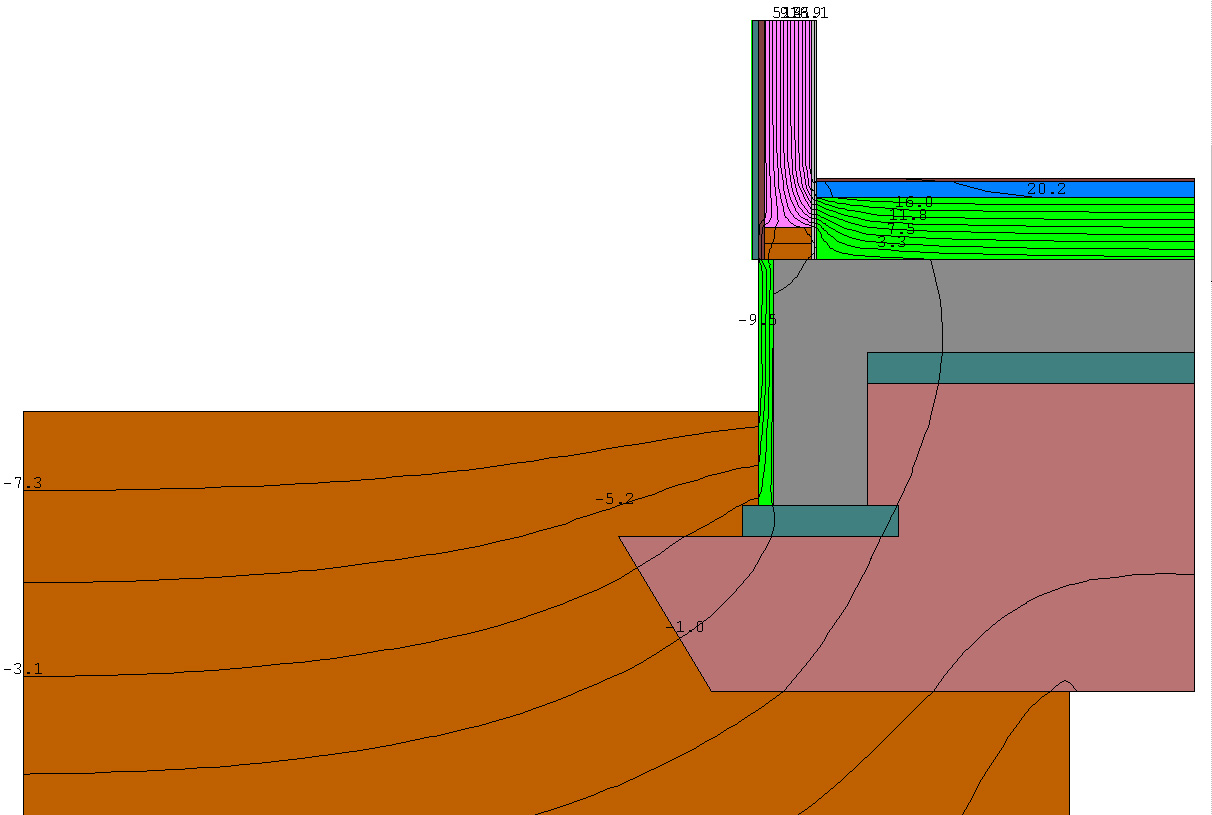This screenshot has width=1212, height=815.
Task: Click the green floor insulation layer
Action: pos(1050,228)
